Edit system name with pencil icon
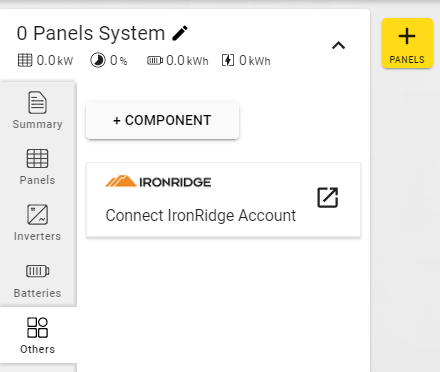 180,33
